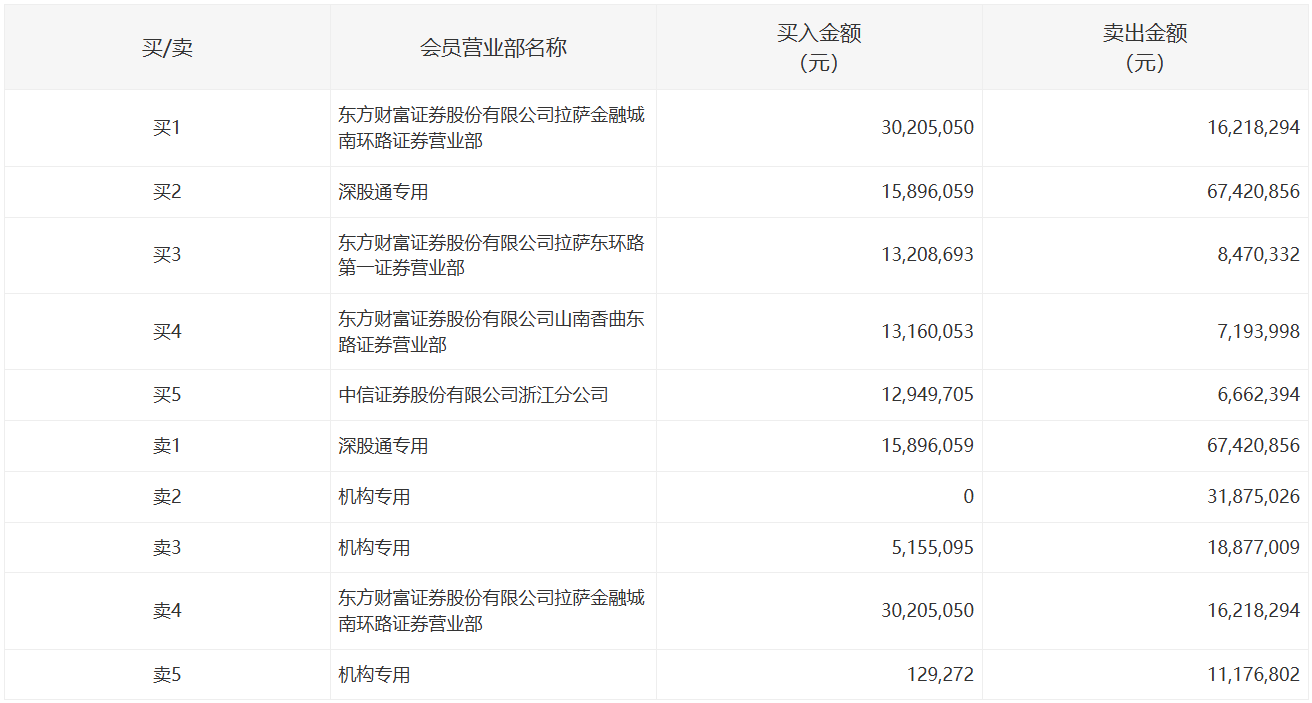
Task: Select the 买2 row label
Action: point(165,191)
